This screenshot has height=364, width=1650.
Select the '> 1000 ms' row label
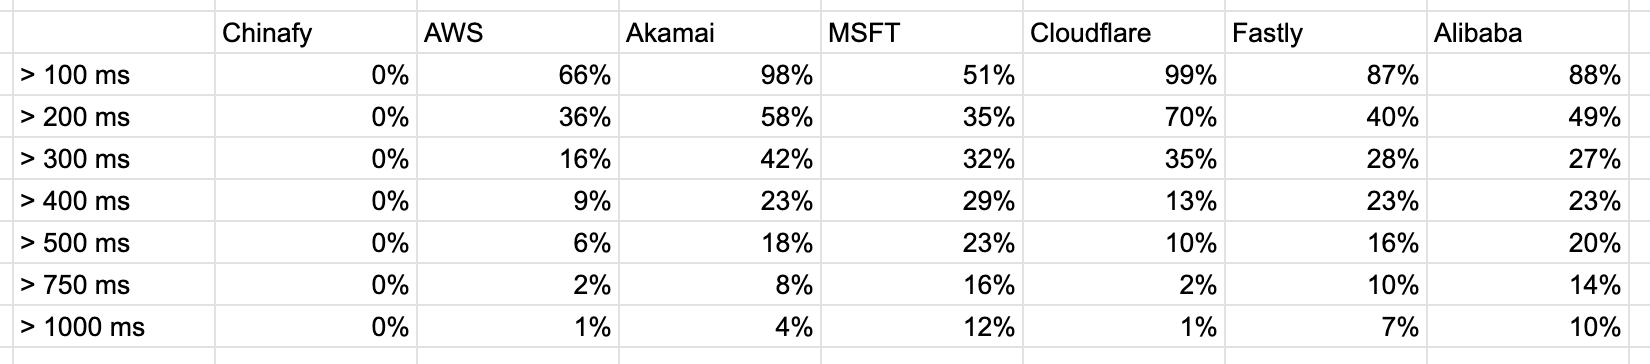[113, 327]
